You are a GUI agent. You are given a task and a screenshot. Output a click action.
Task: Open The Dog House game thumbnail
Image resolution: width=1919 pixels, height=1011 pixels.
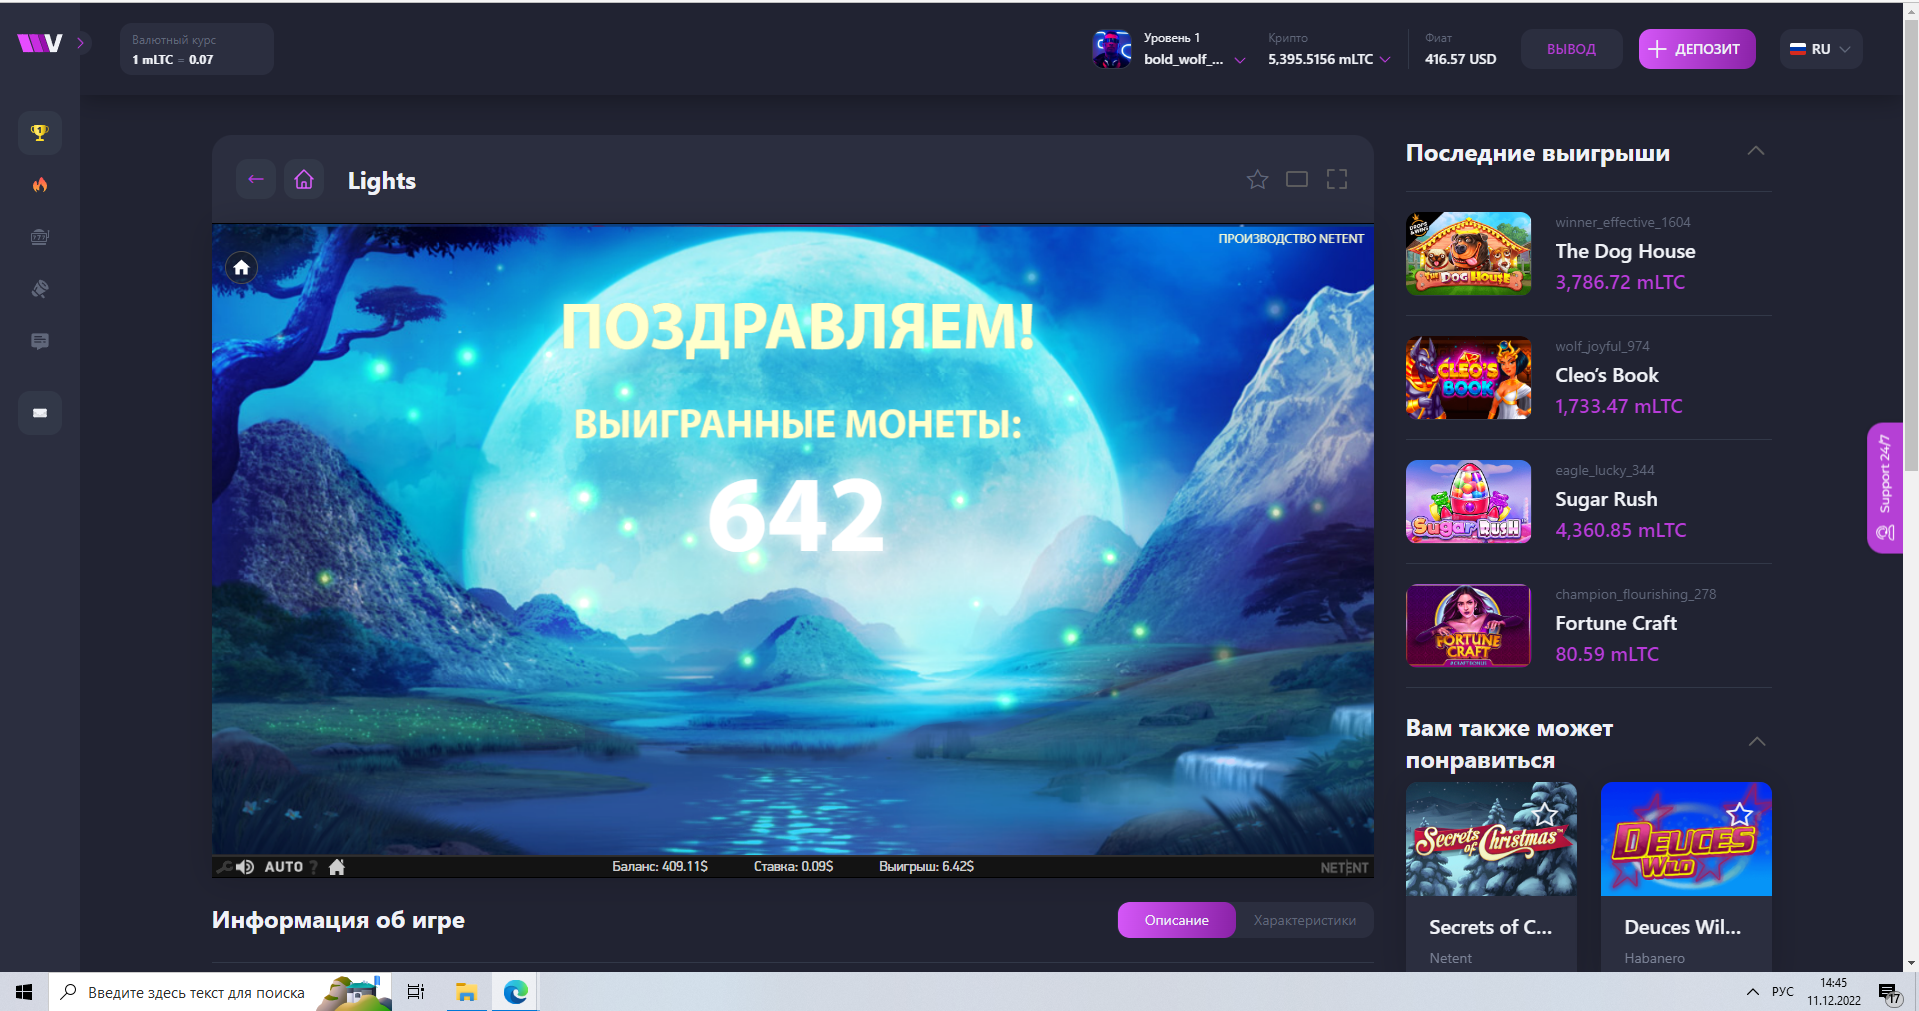pyautogui.click(x=1468, y=254)
